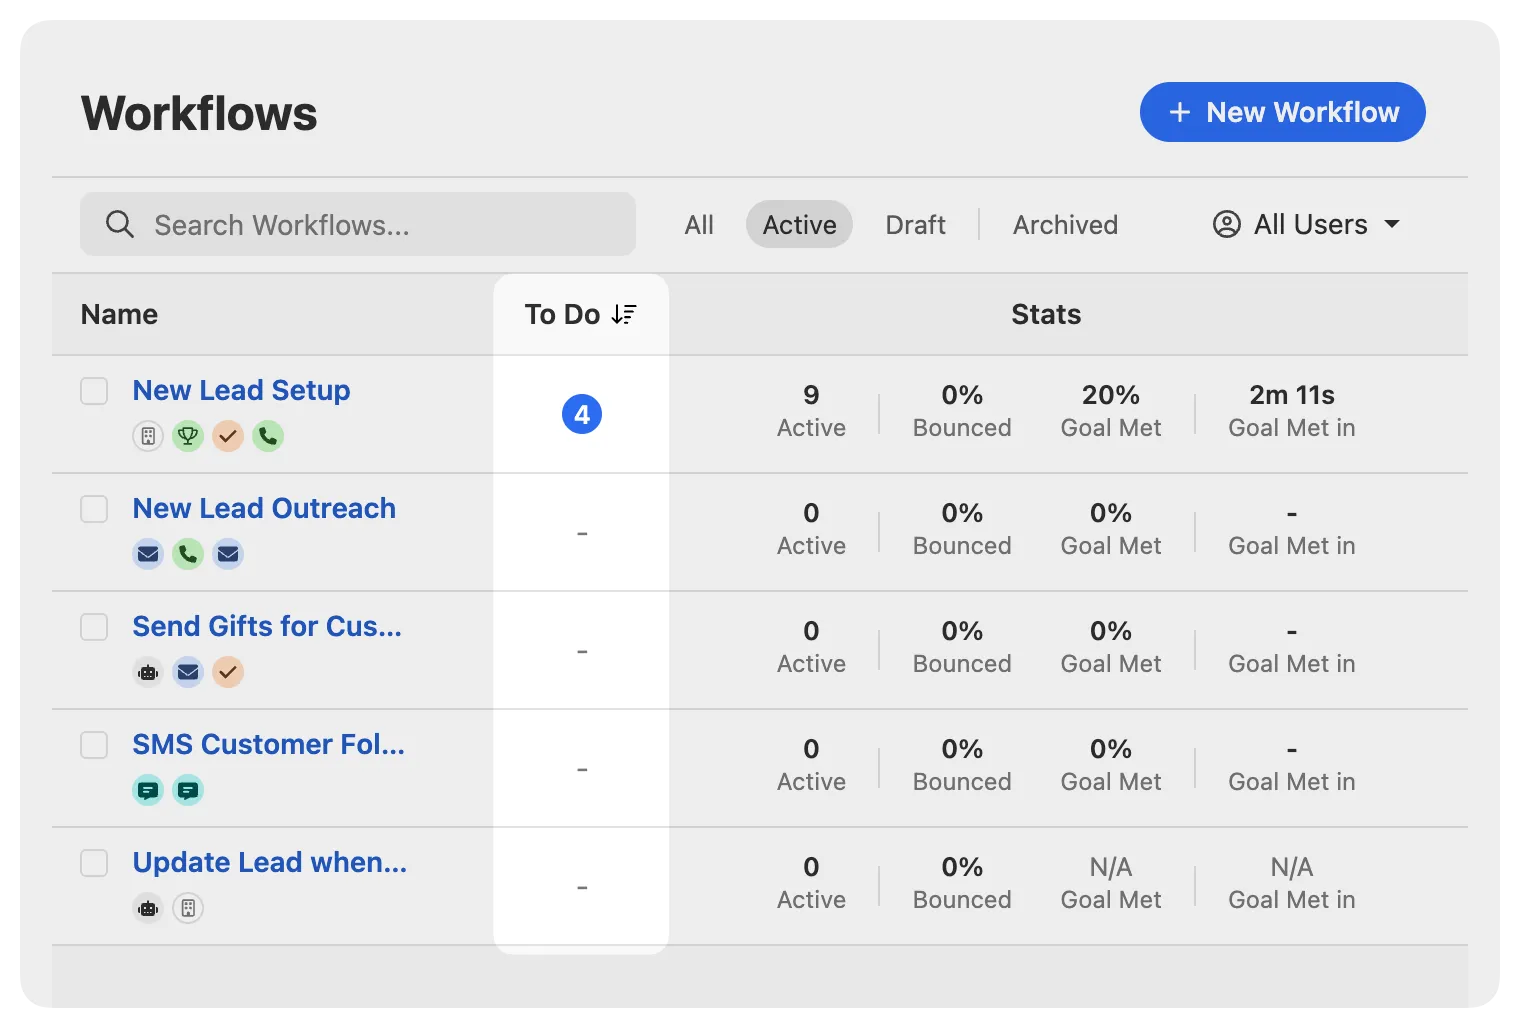Click the robot automation icon under Send Gifts
The height and width of the screenshot is (1028, 1520).
tap(148, 672)
